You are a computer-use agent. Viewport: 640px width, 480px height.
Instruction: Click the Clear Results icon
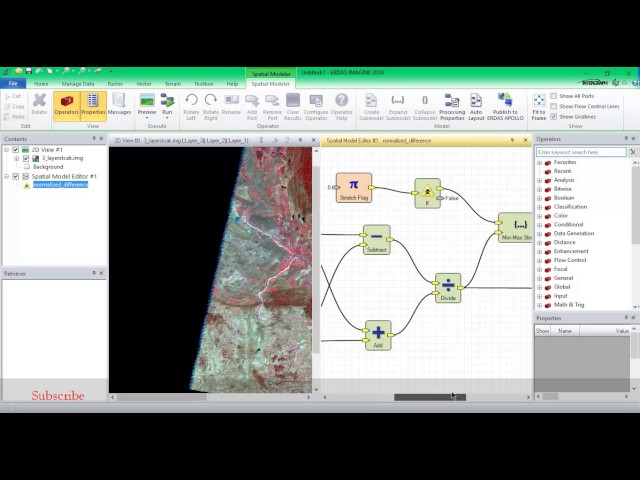pyautogui.click(x=293, y=106)
